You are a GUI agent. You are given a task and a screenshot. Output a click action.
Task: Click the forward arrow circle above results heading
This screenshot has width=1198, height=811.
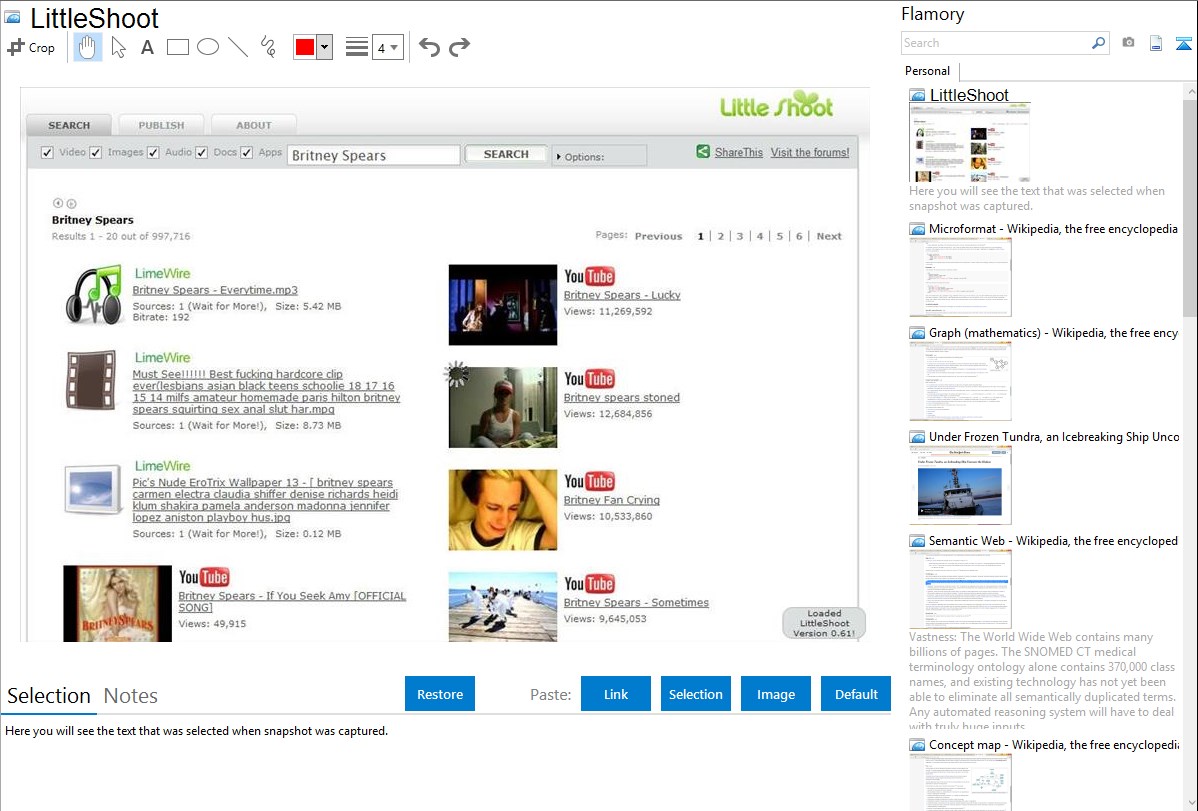(x=71, y=203)
